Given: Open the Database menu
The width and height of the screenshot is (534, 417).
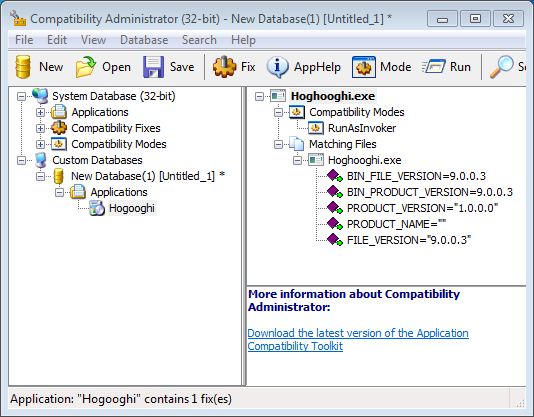Looking at the screenshot, I should [144, 40].
